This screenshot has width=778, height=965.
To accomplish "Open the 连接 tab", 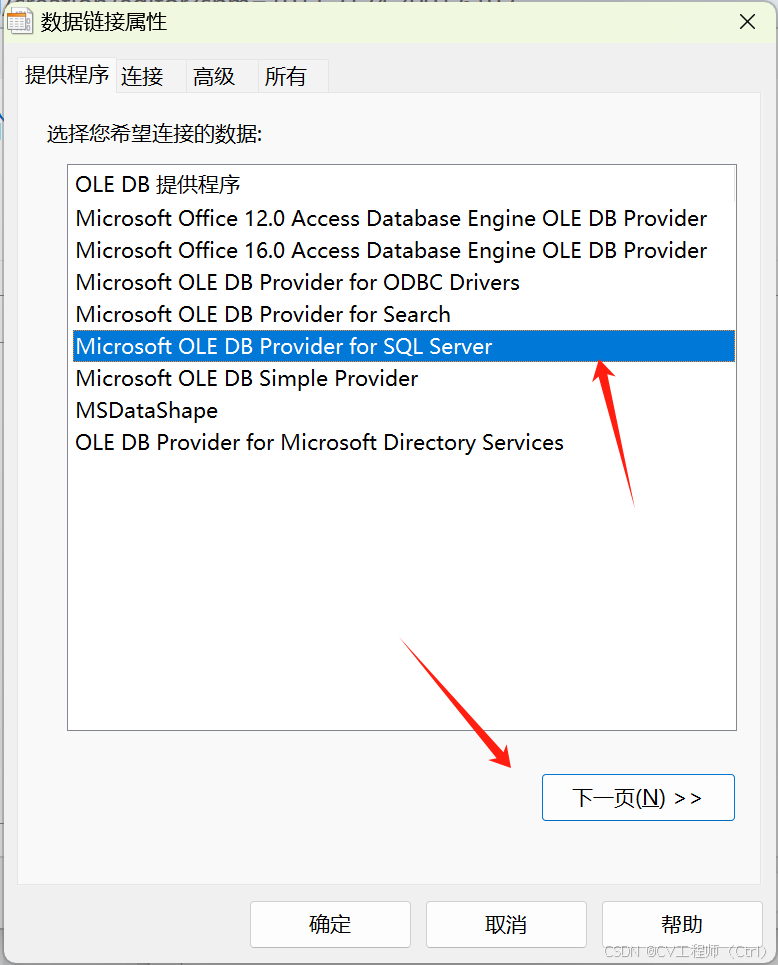I will pyautogui.click(x=142, y=77).
